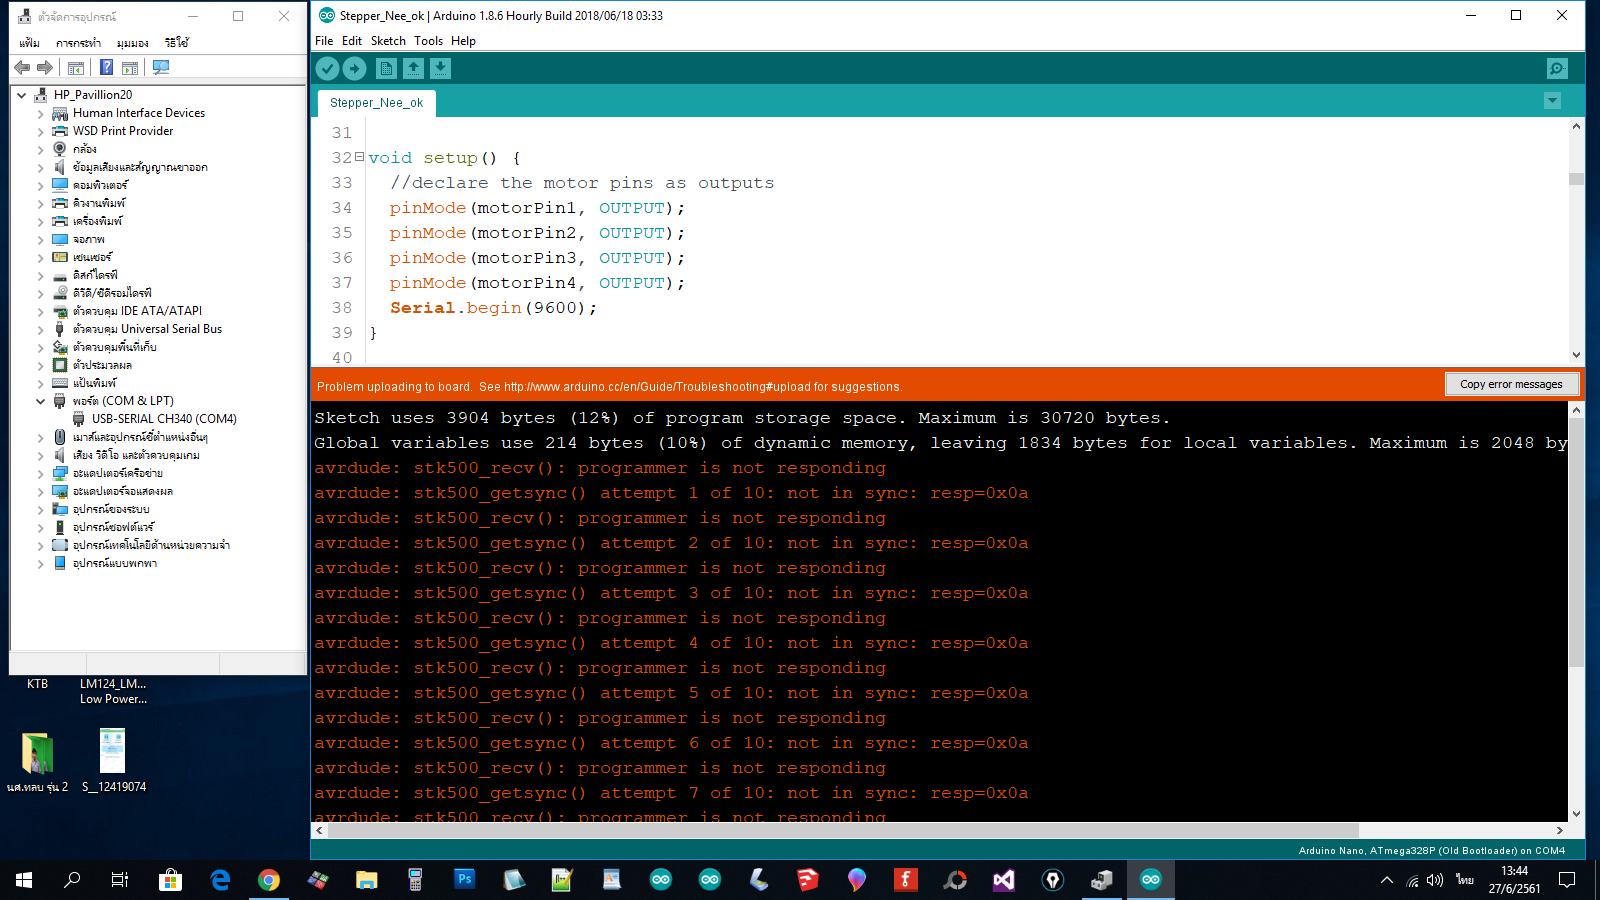Screen dimensions: 1600x900
Task: Create a new sketch with New icon
Action: coord(386,68)
